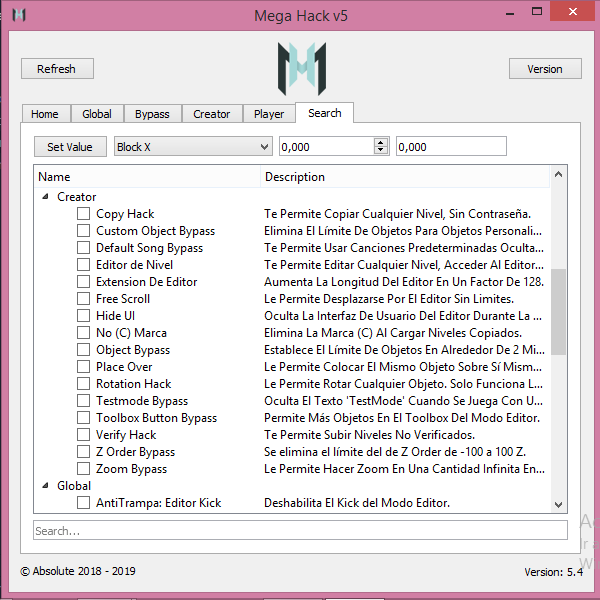Image resolution: width=600 pixels, height=600 pixels.
Task: Click the list scroll down arrow
Action: click(558, 504)
